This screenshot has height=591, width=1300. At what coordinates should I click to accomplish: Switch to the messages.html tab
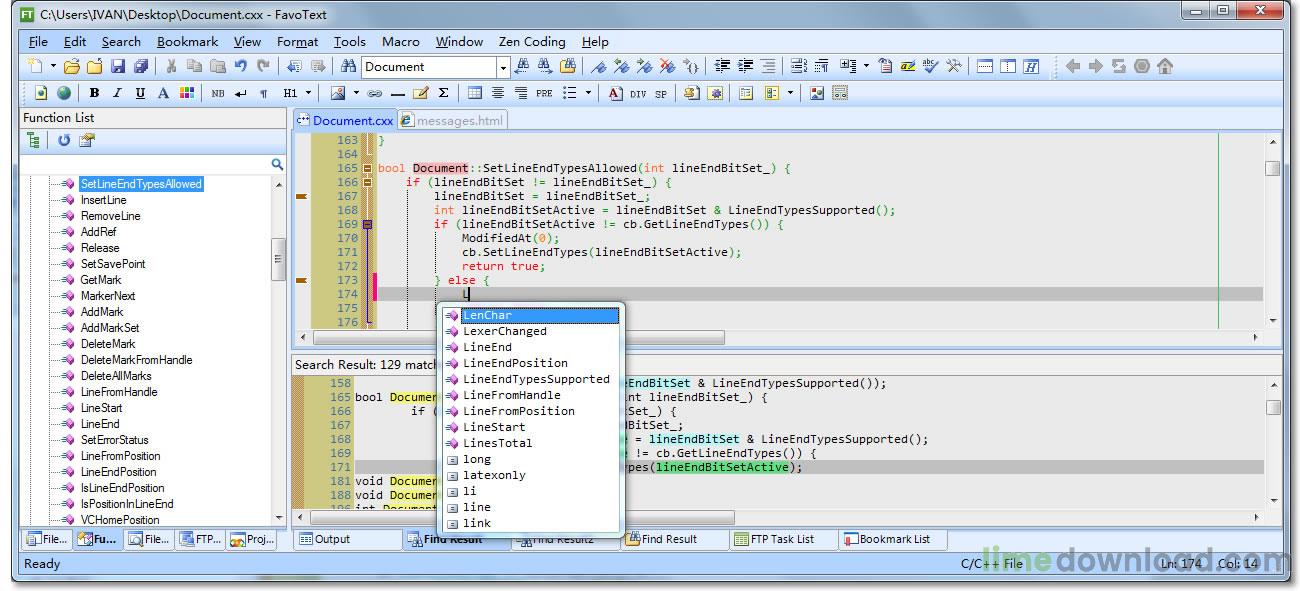coord(453,120)
